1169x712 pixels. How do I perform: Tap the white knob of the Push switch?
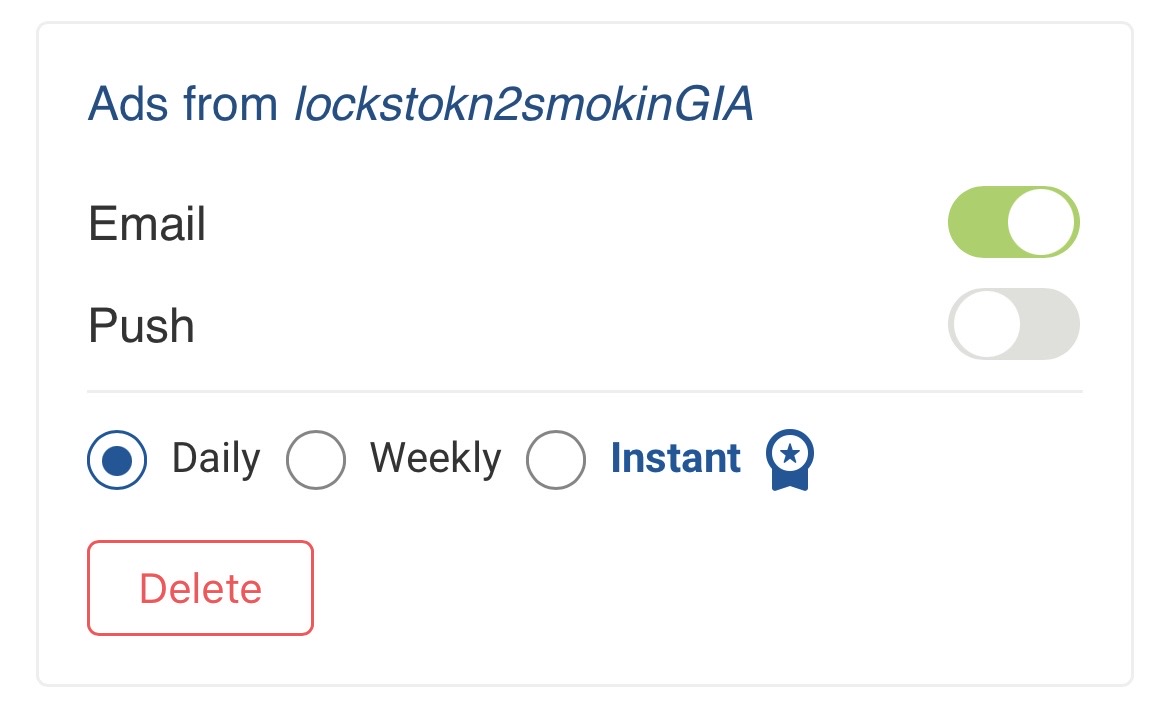point(986,324)
